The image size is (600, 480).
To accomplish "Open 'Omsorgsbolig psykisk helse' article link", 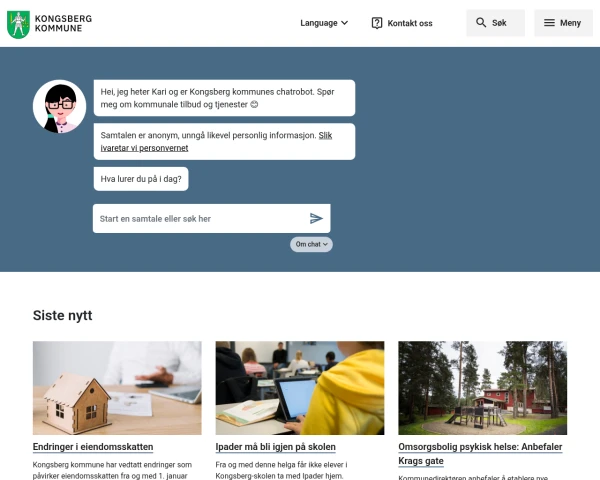I will click(x=480, y=454).
